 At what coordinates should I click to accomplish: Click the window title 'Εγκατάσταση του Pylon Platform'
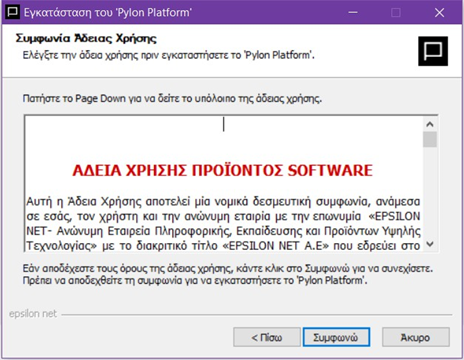[108, 13]
